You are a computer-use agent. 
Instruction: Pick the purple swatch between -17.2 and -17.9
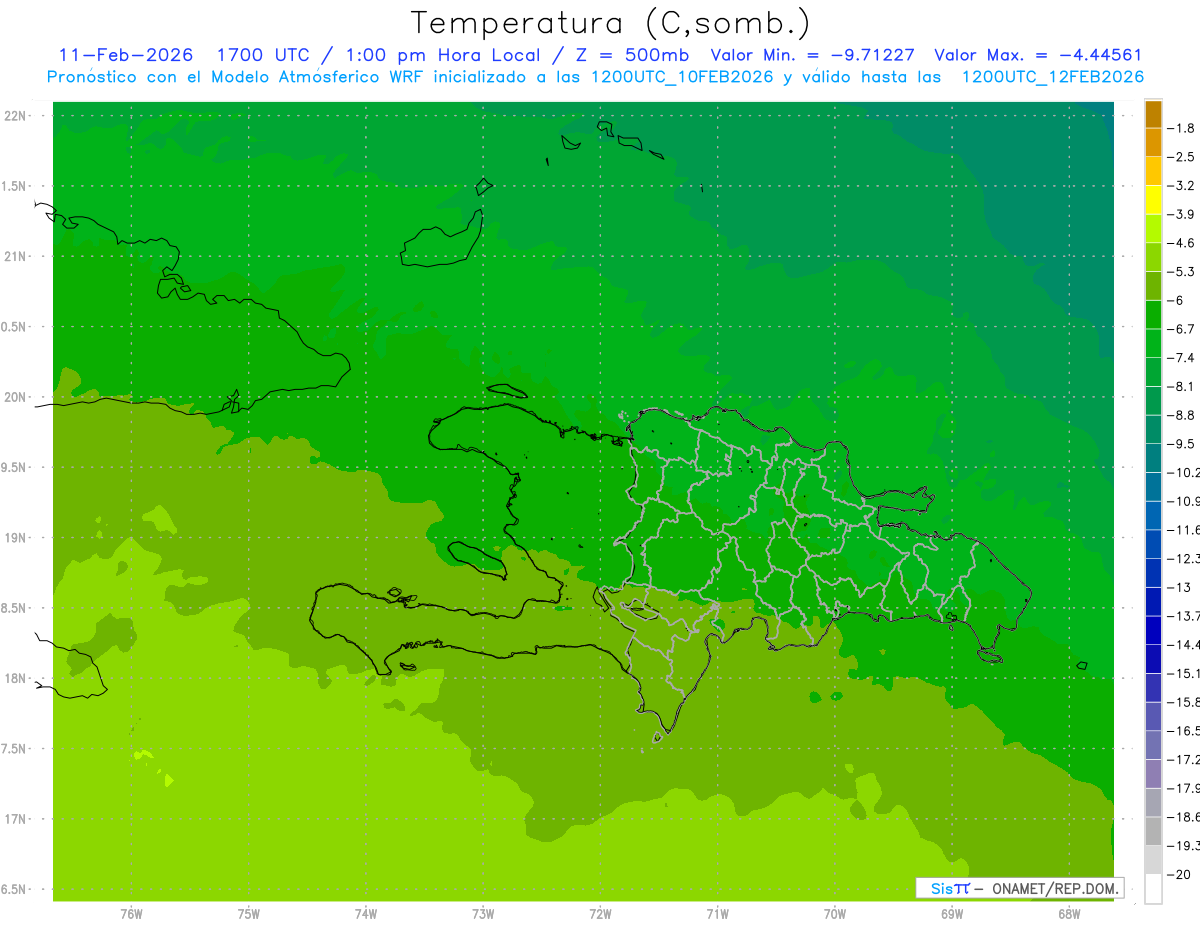click(1153, 774)
